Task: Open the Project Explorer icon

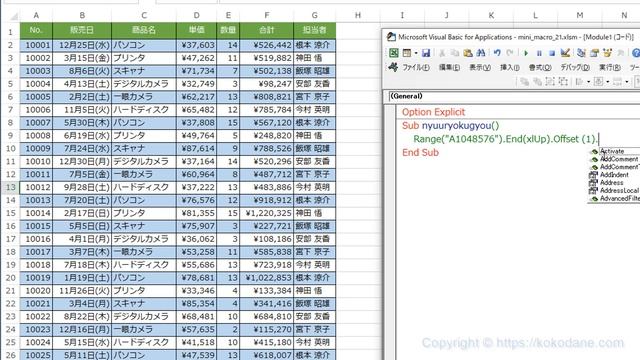Action: (581, 53)
